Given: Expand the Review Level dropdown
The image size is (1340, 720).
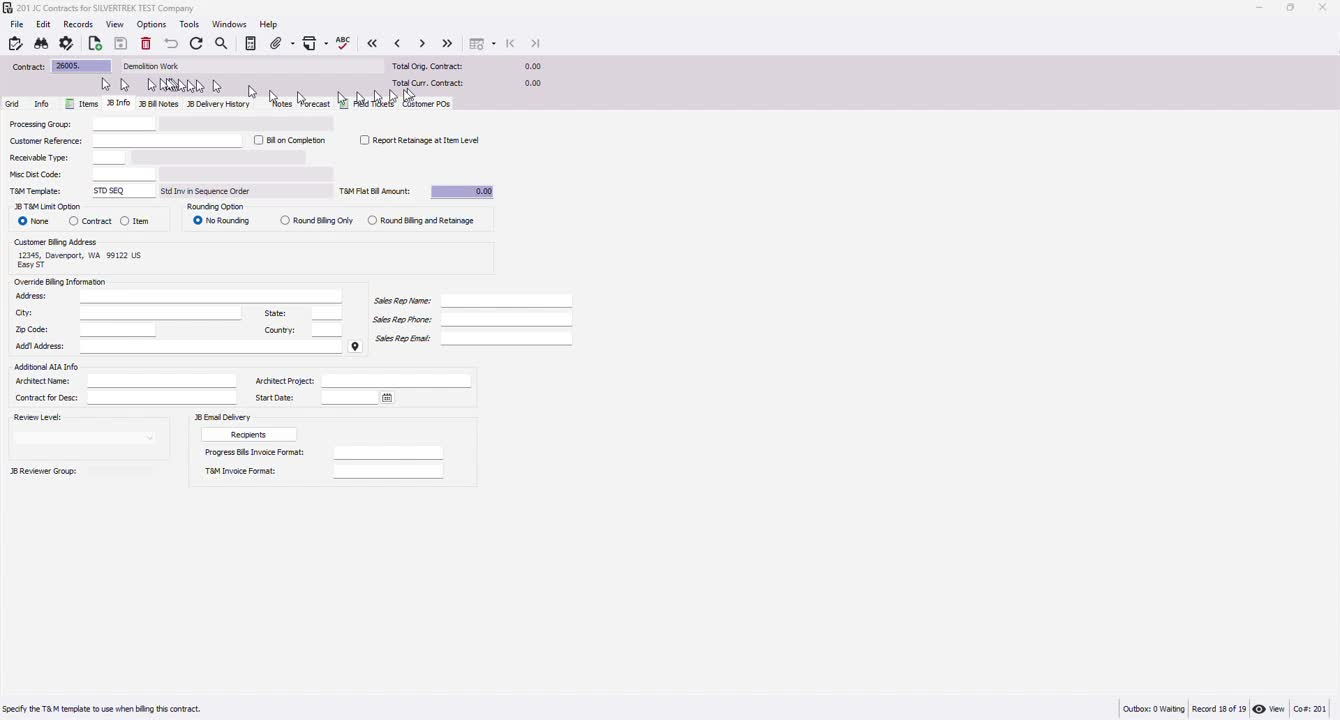Looking at the screenshot, I should [x=150, y=438].
